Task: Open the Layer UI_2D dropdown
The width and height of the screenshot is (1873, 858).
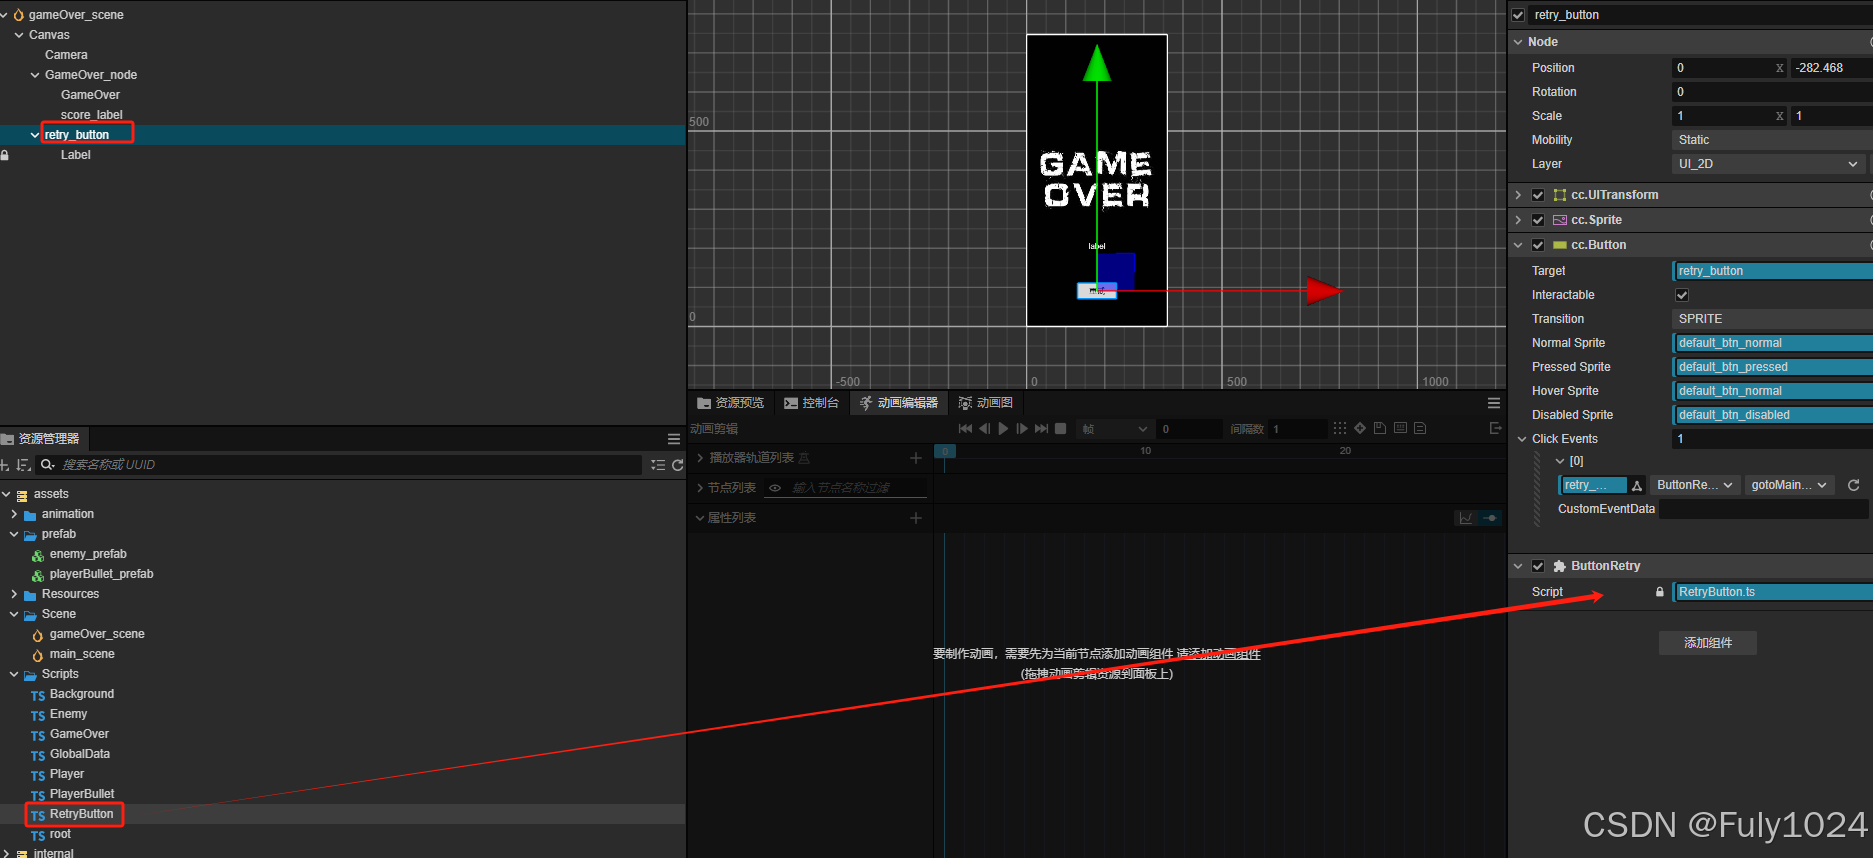Action: click(1767, 164)
